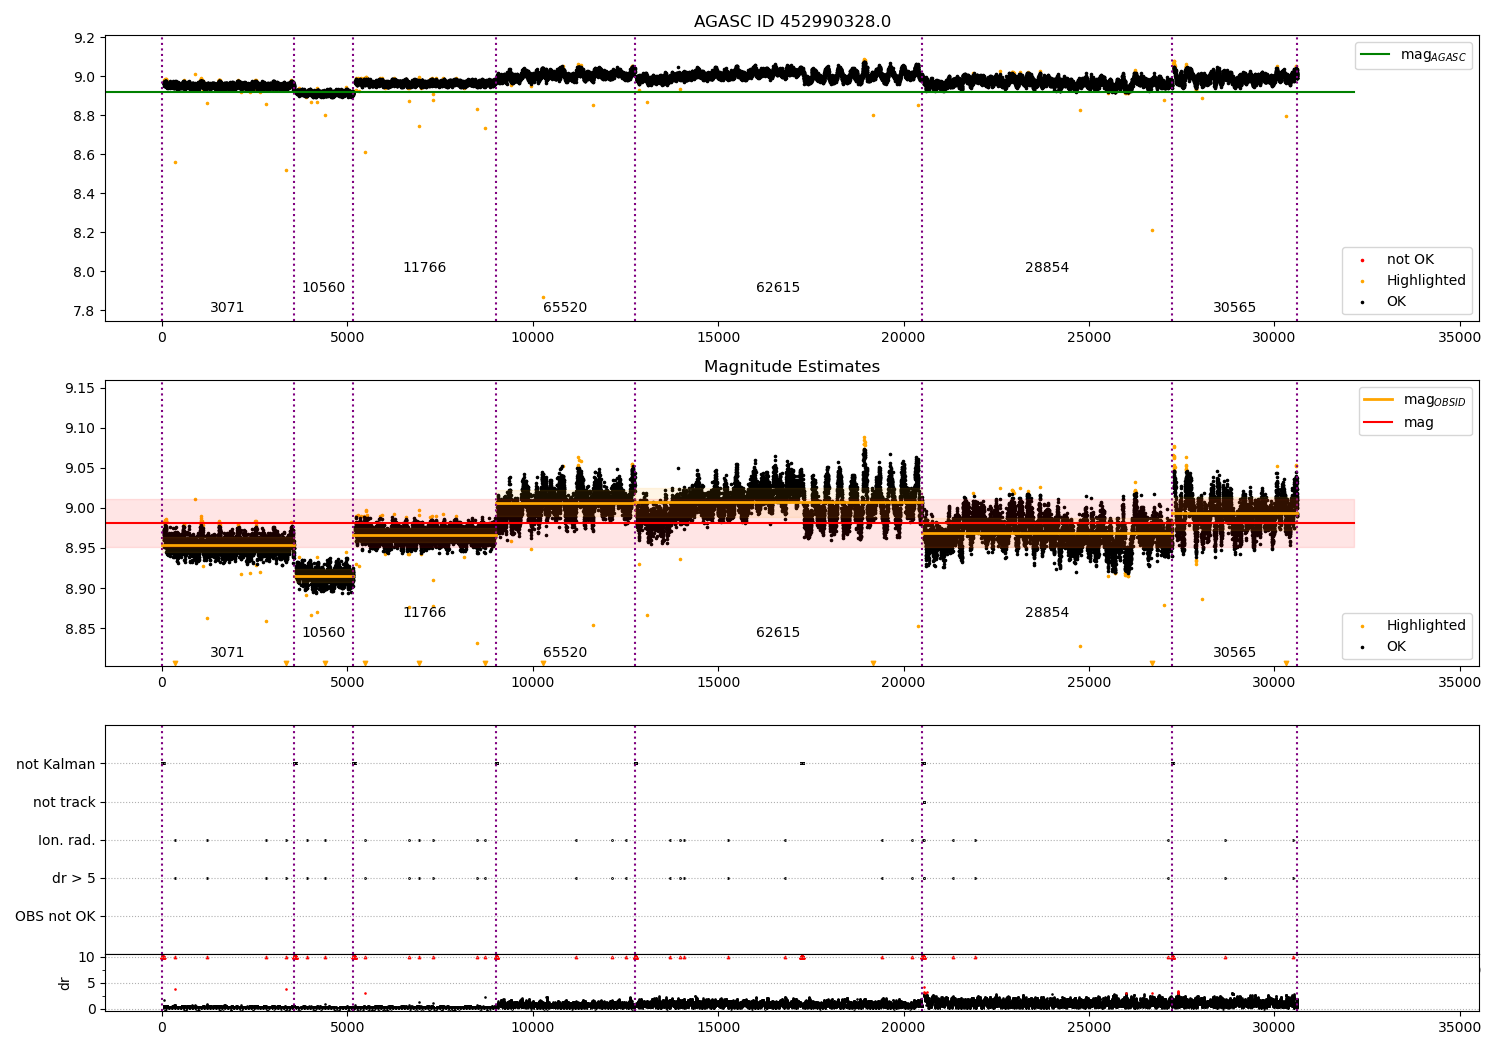Click the red 'mag' legend entry in middle plot
The width and height of the screenshot is (1500, 1050).
point(1400,423)
